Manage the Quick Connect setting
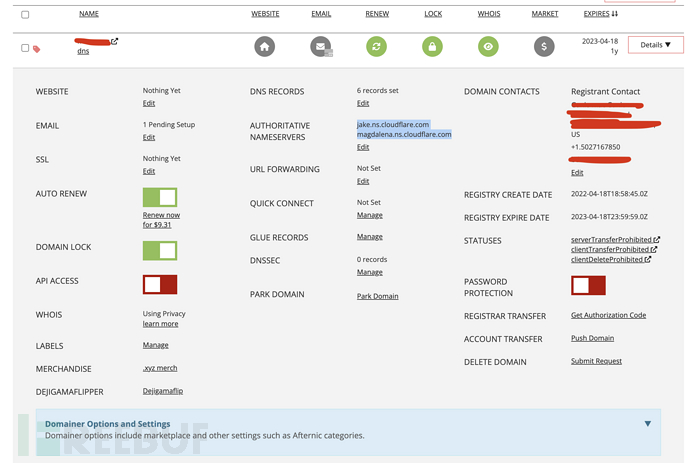Viewport: 690px width, 463px height. click(370, 215)
